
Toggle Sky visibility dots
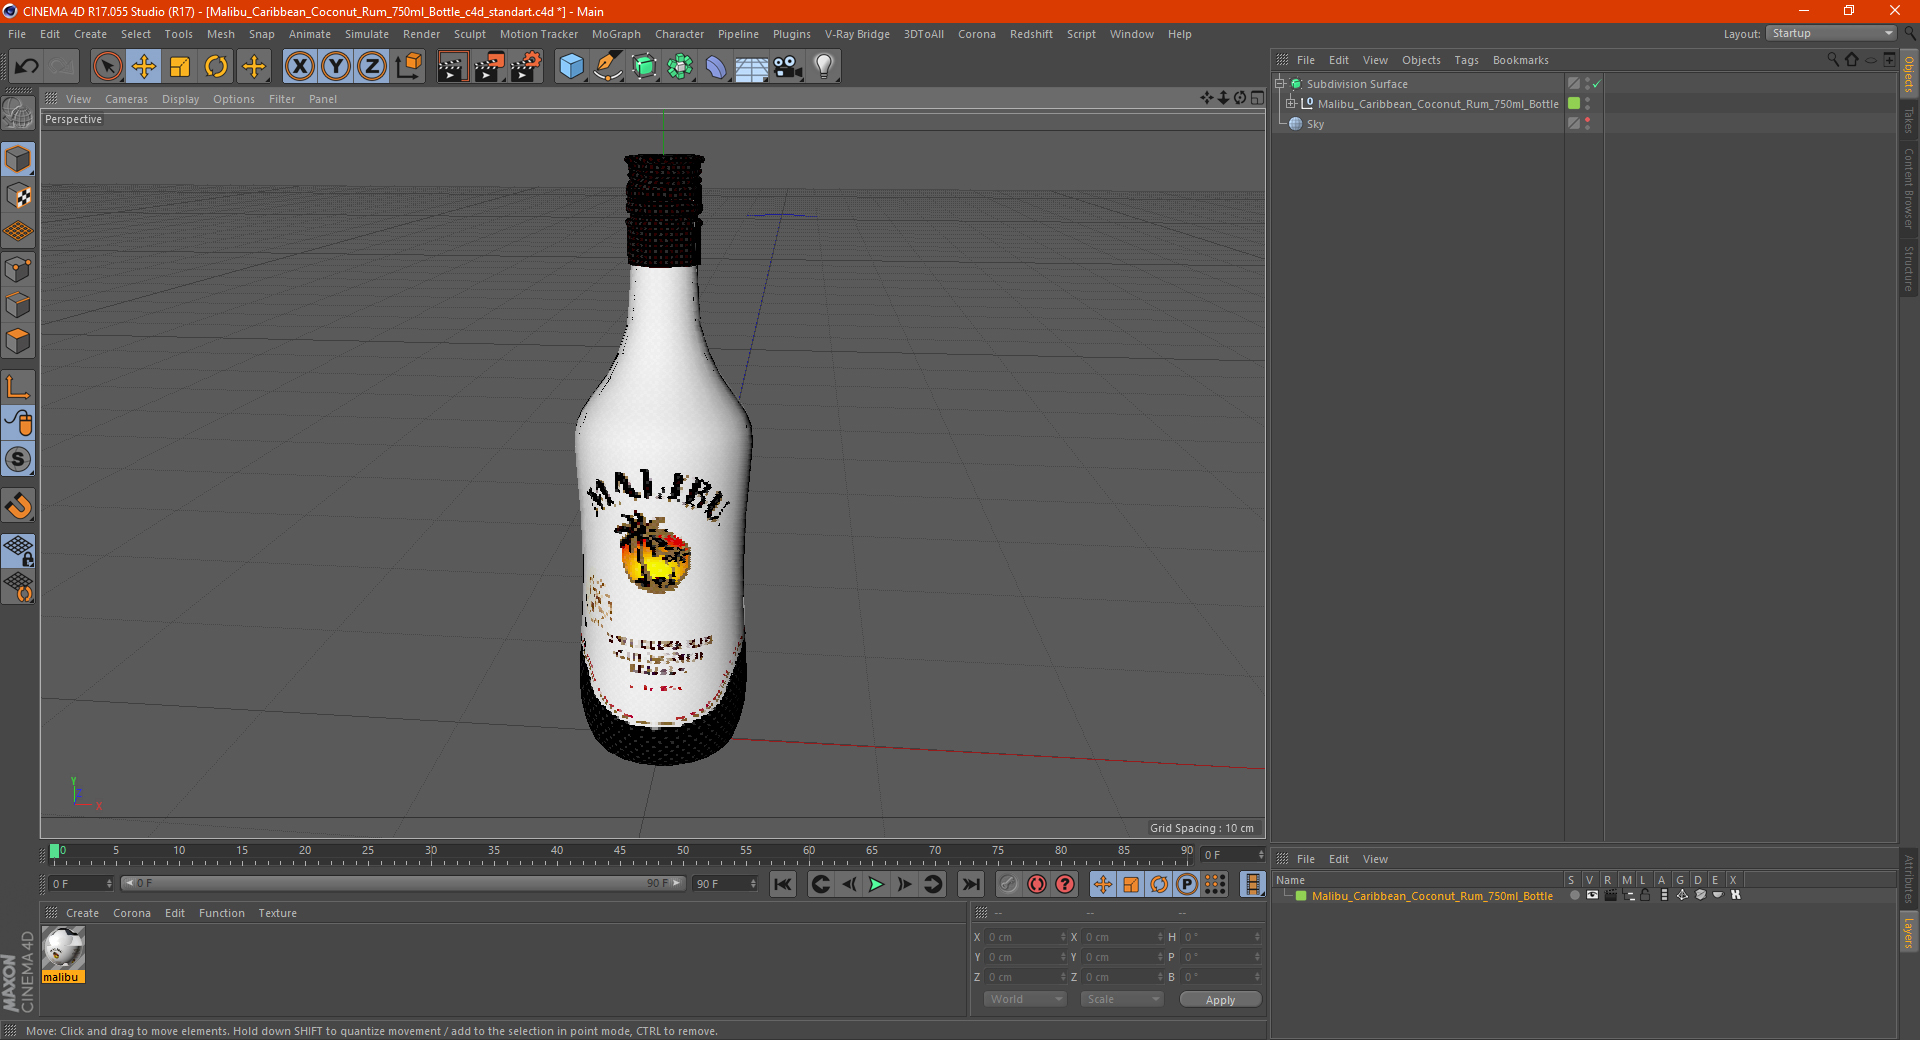[x=1587, y=124]
